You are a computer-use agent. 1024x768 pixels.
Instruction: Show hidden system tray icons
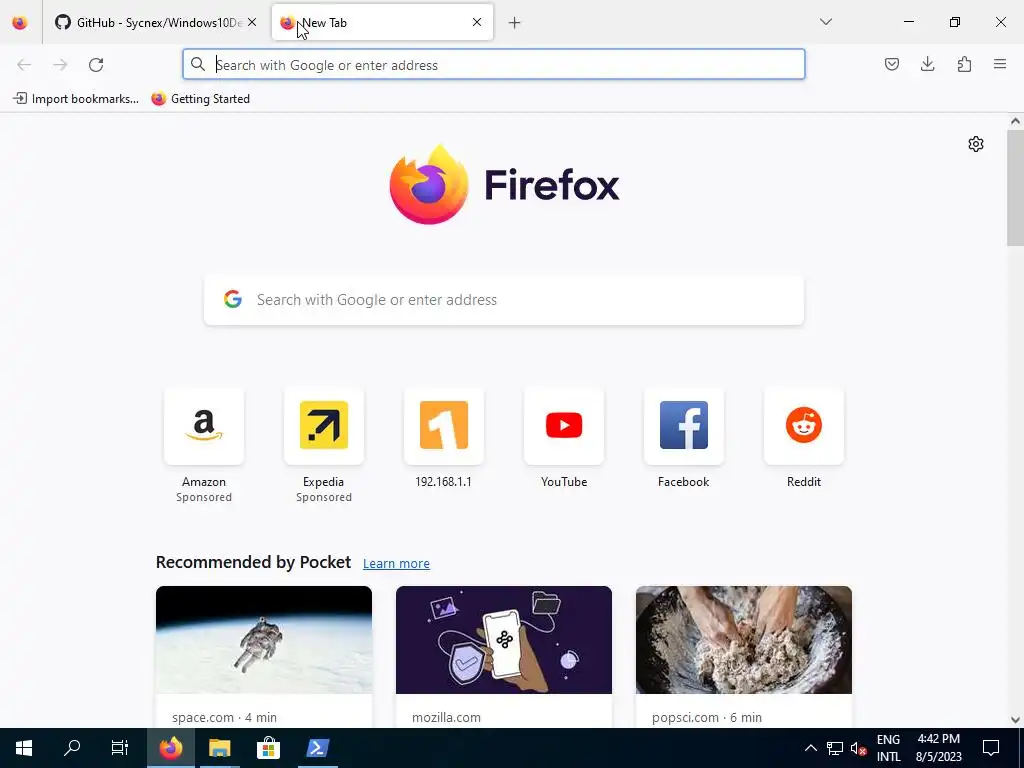click(x=810, y=748)
